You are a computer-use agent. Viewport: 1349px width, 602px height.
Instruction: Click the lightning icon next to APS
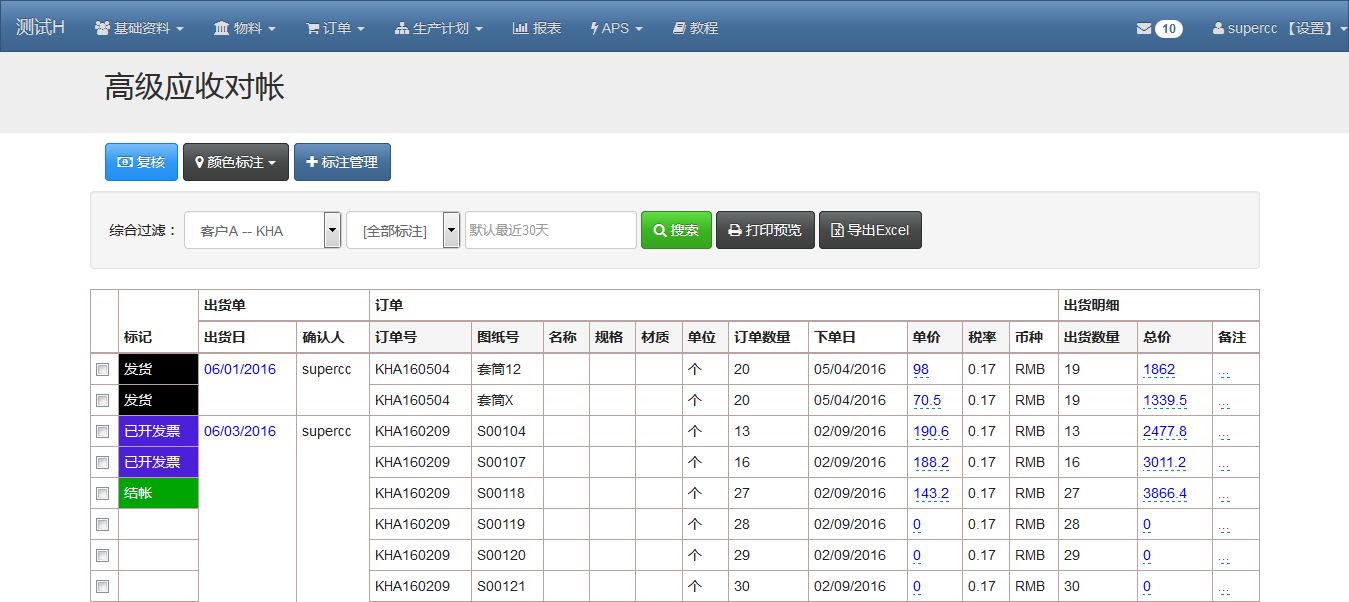pyautogui.click(x=595, y=28)
